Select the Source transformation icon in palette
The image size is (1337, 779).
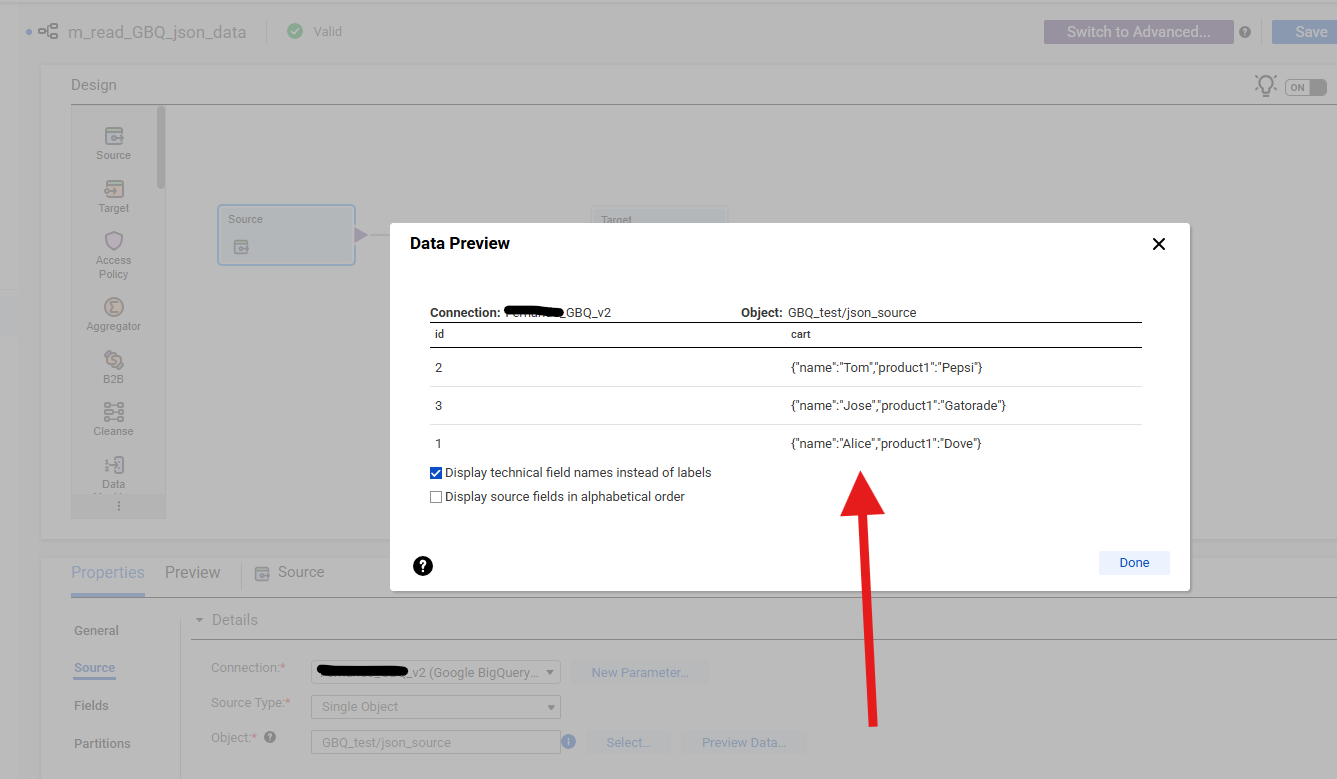(x=114, y=135)
